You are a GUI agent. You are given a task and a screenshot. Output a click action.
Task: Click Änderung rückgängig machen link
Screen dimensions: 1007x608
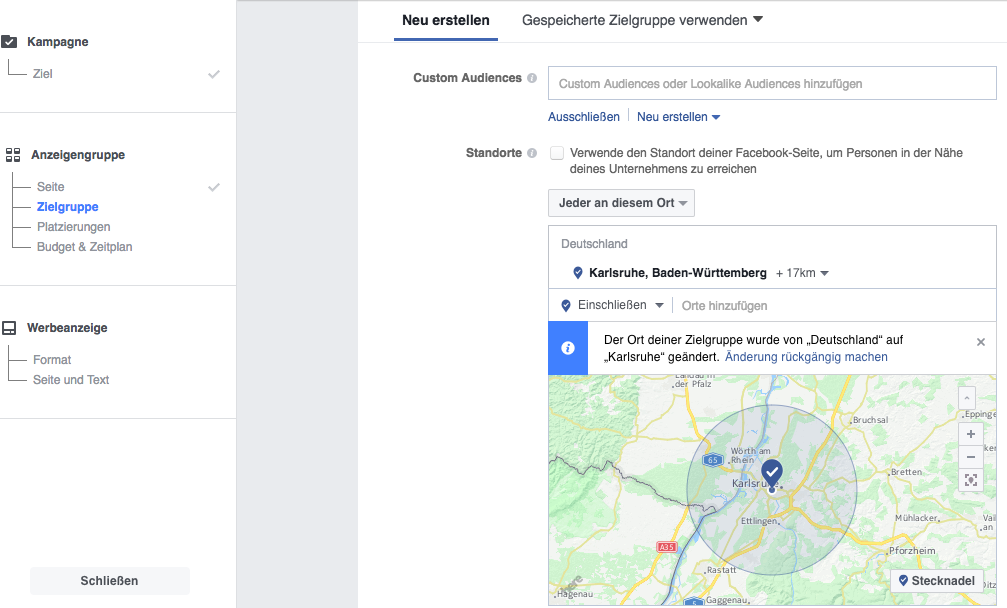click(806, 357)
